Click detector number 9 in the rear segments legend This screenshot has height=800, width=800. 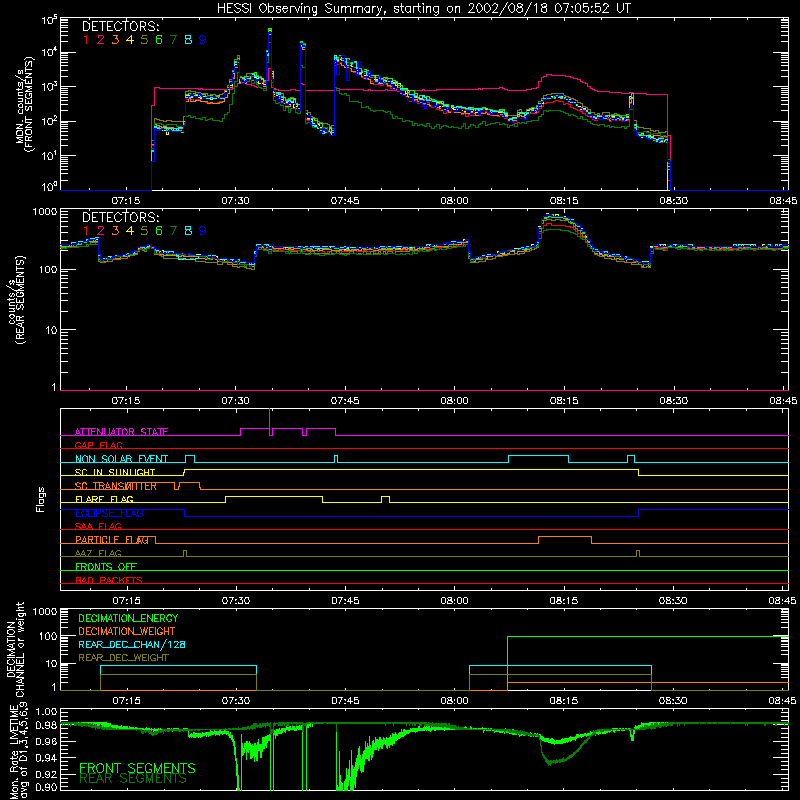[x=203, y=231]
